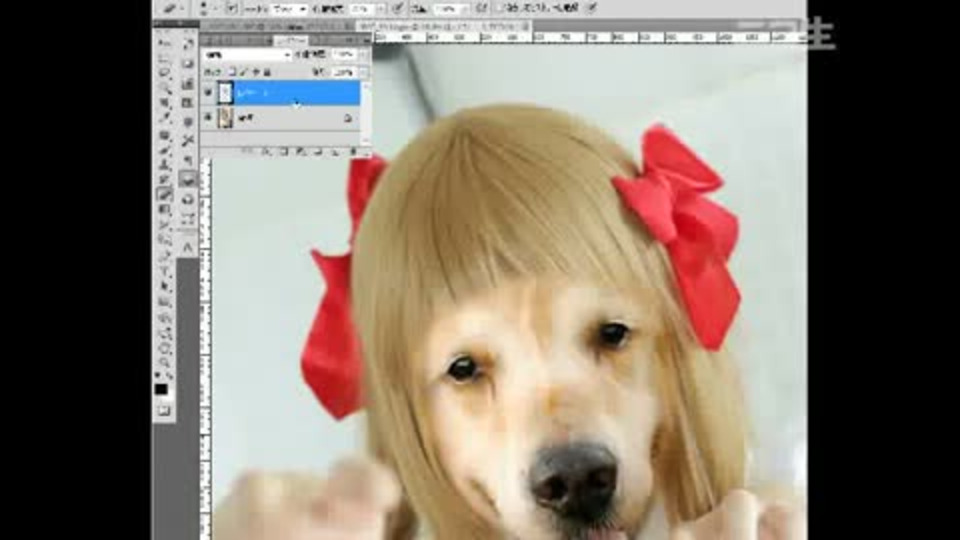This screenshot has width=960, height=540.
Task: Enable airbrush mode in options bar
Action: [481, 9]
